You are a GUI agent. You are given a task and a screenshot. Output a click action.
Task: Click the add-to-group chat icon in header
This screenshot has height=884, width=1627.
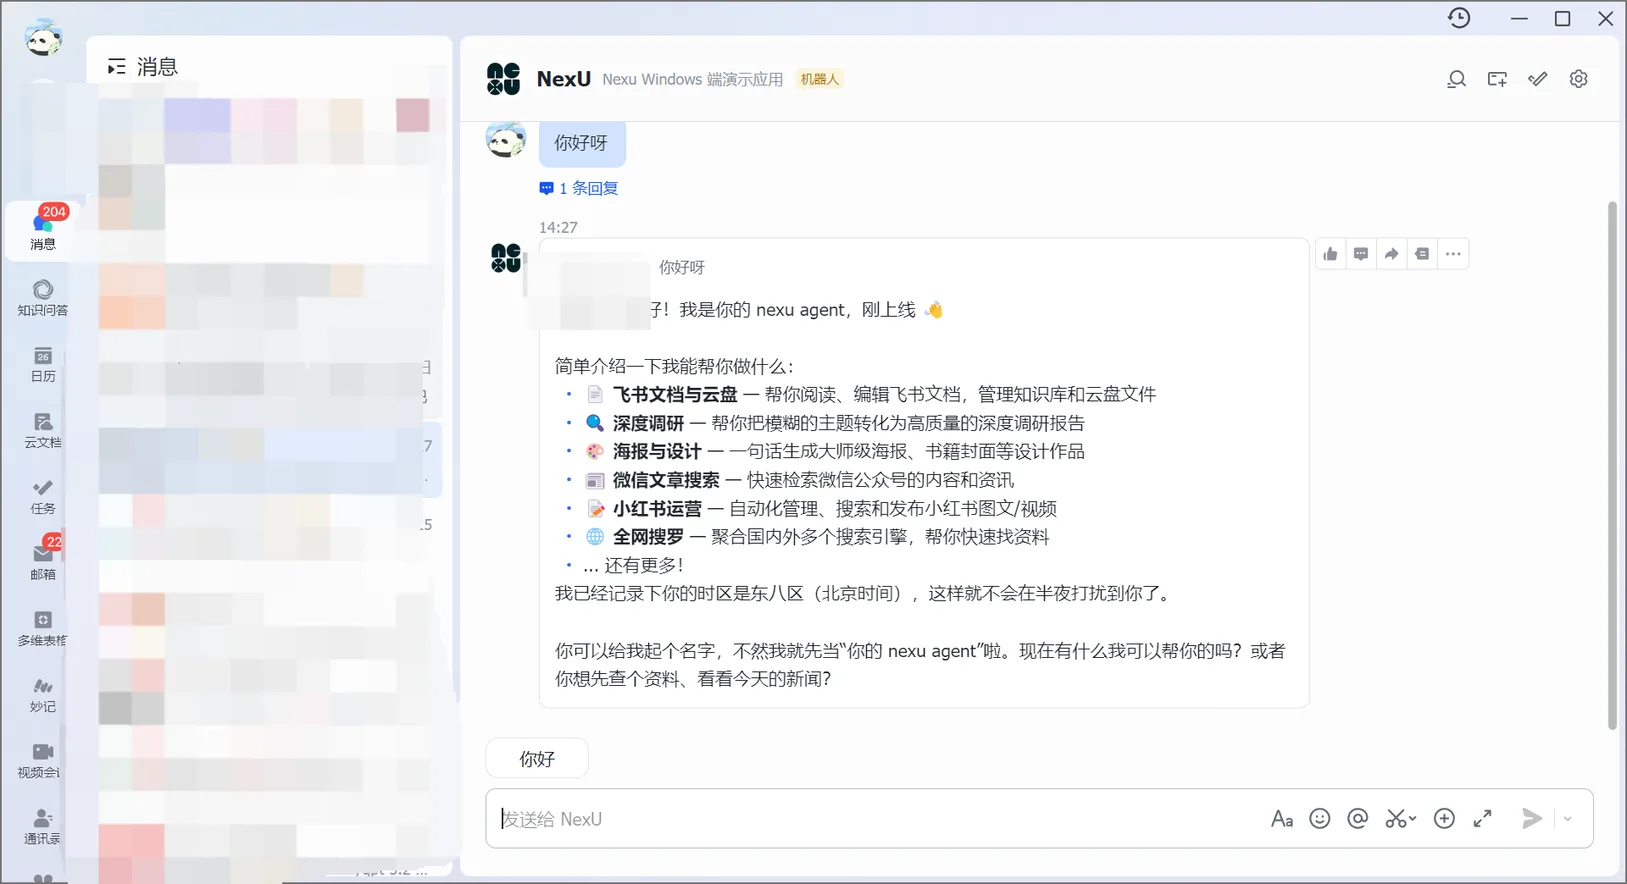click(1497, 79)
